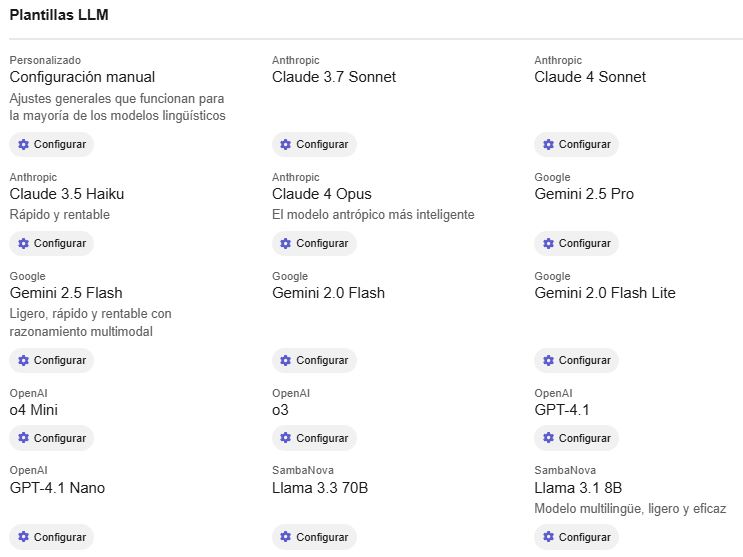Screen dimensions: 743x557
Task: Open Configurar for the o3 model
Action: coord(314,438)
